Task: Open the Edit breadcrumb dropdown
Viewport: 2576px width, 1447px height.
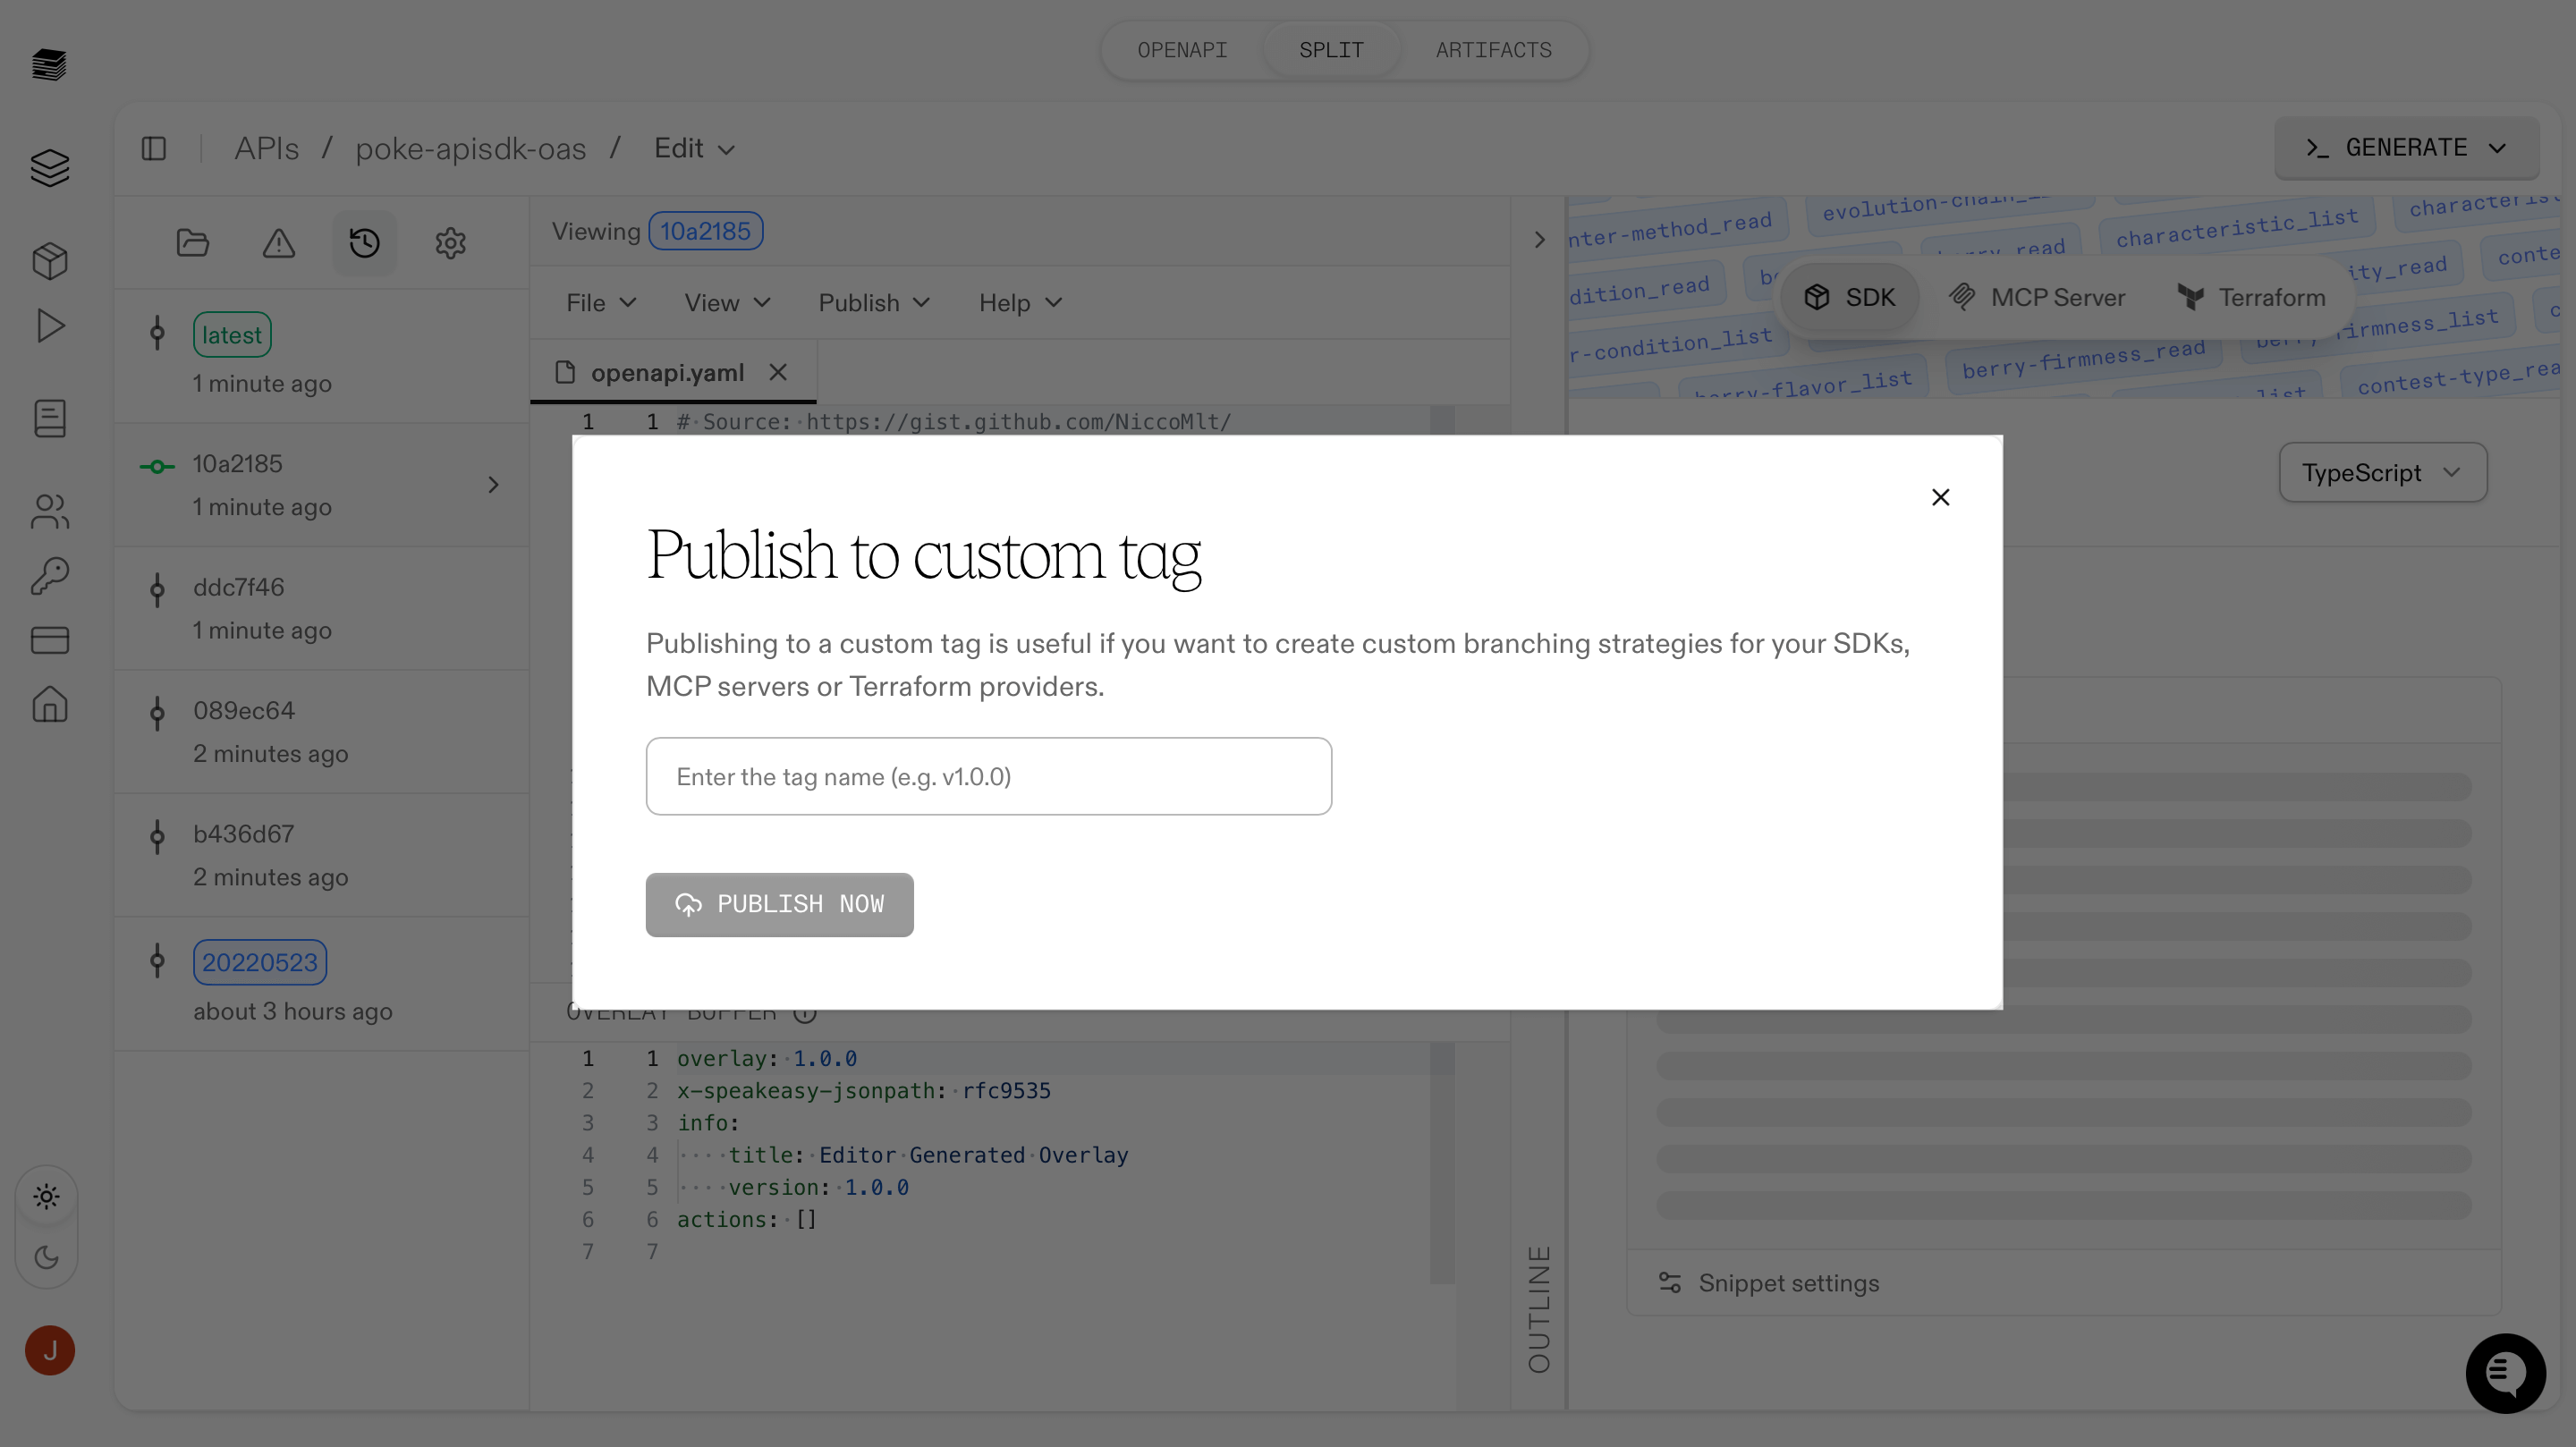Action: coord(694,149)
